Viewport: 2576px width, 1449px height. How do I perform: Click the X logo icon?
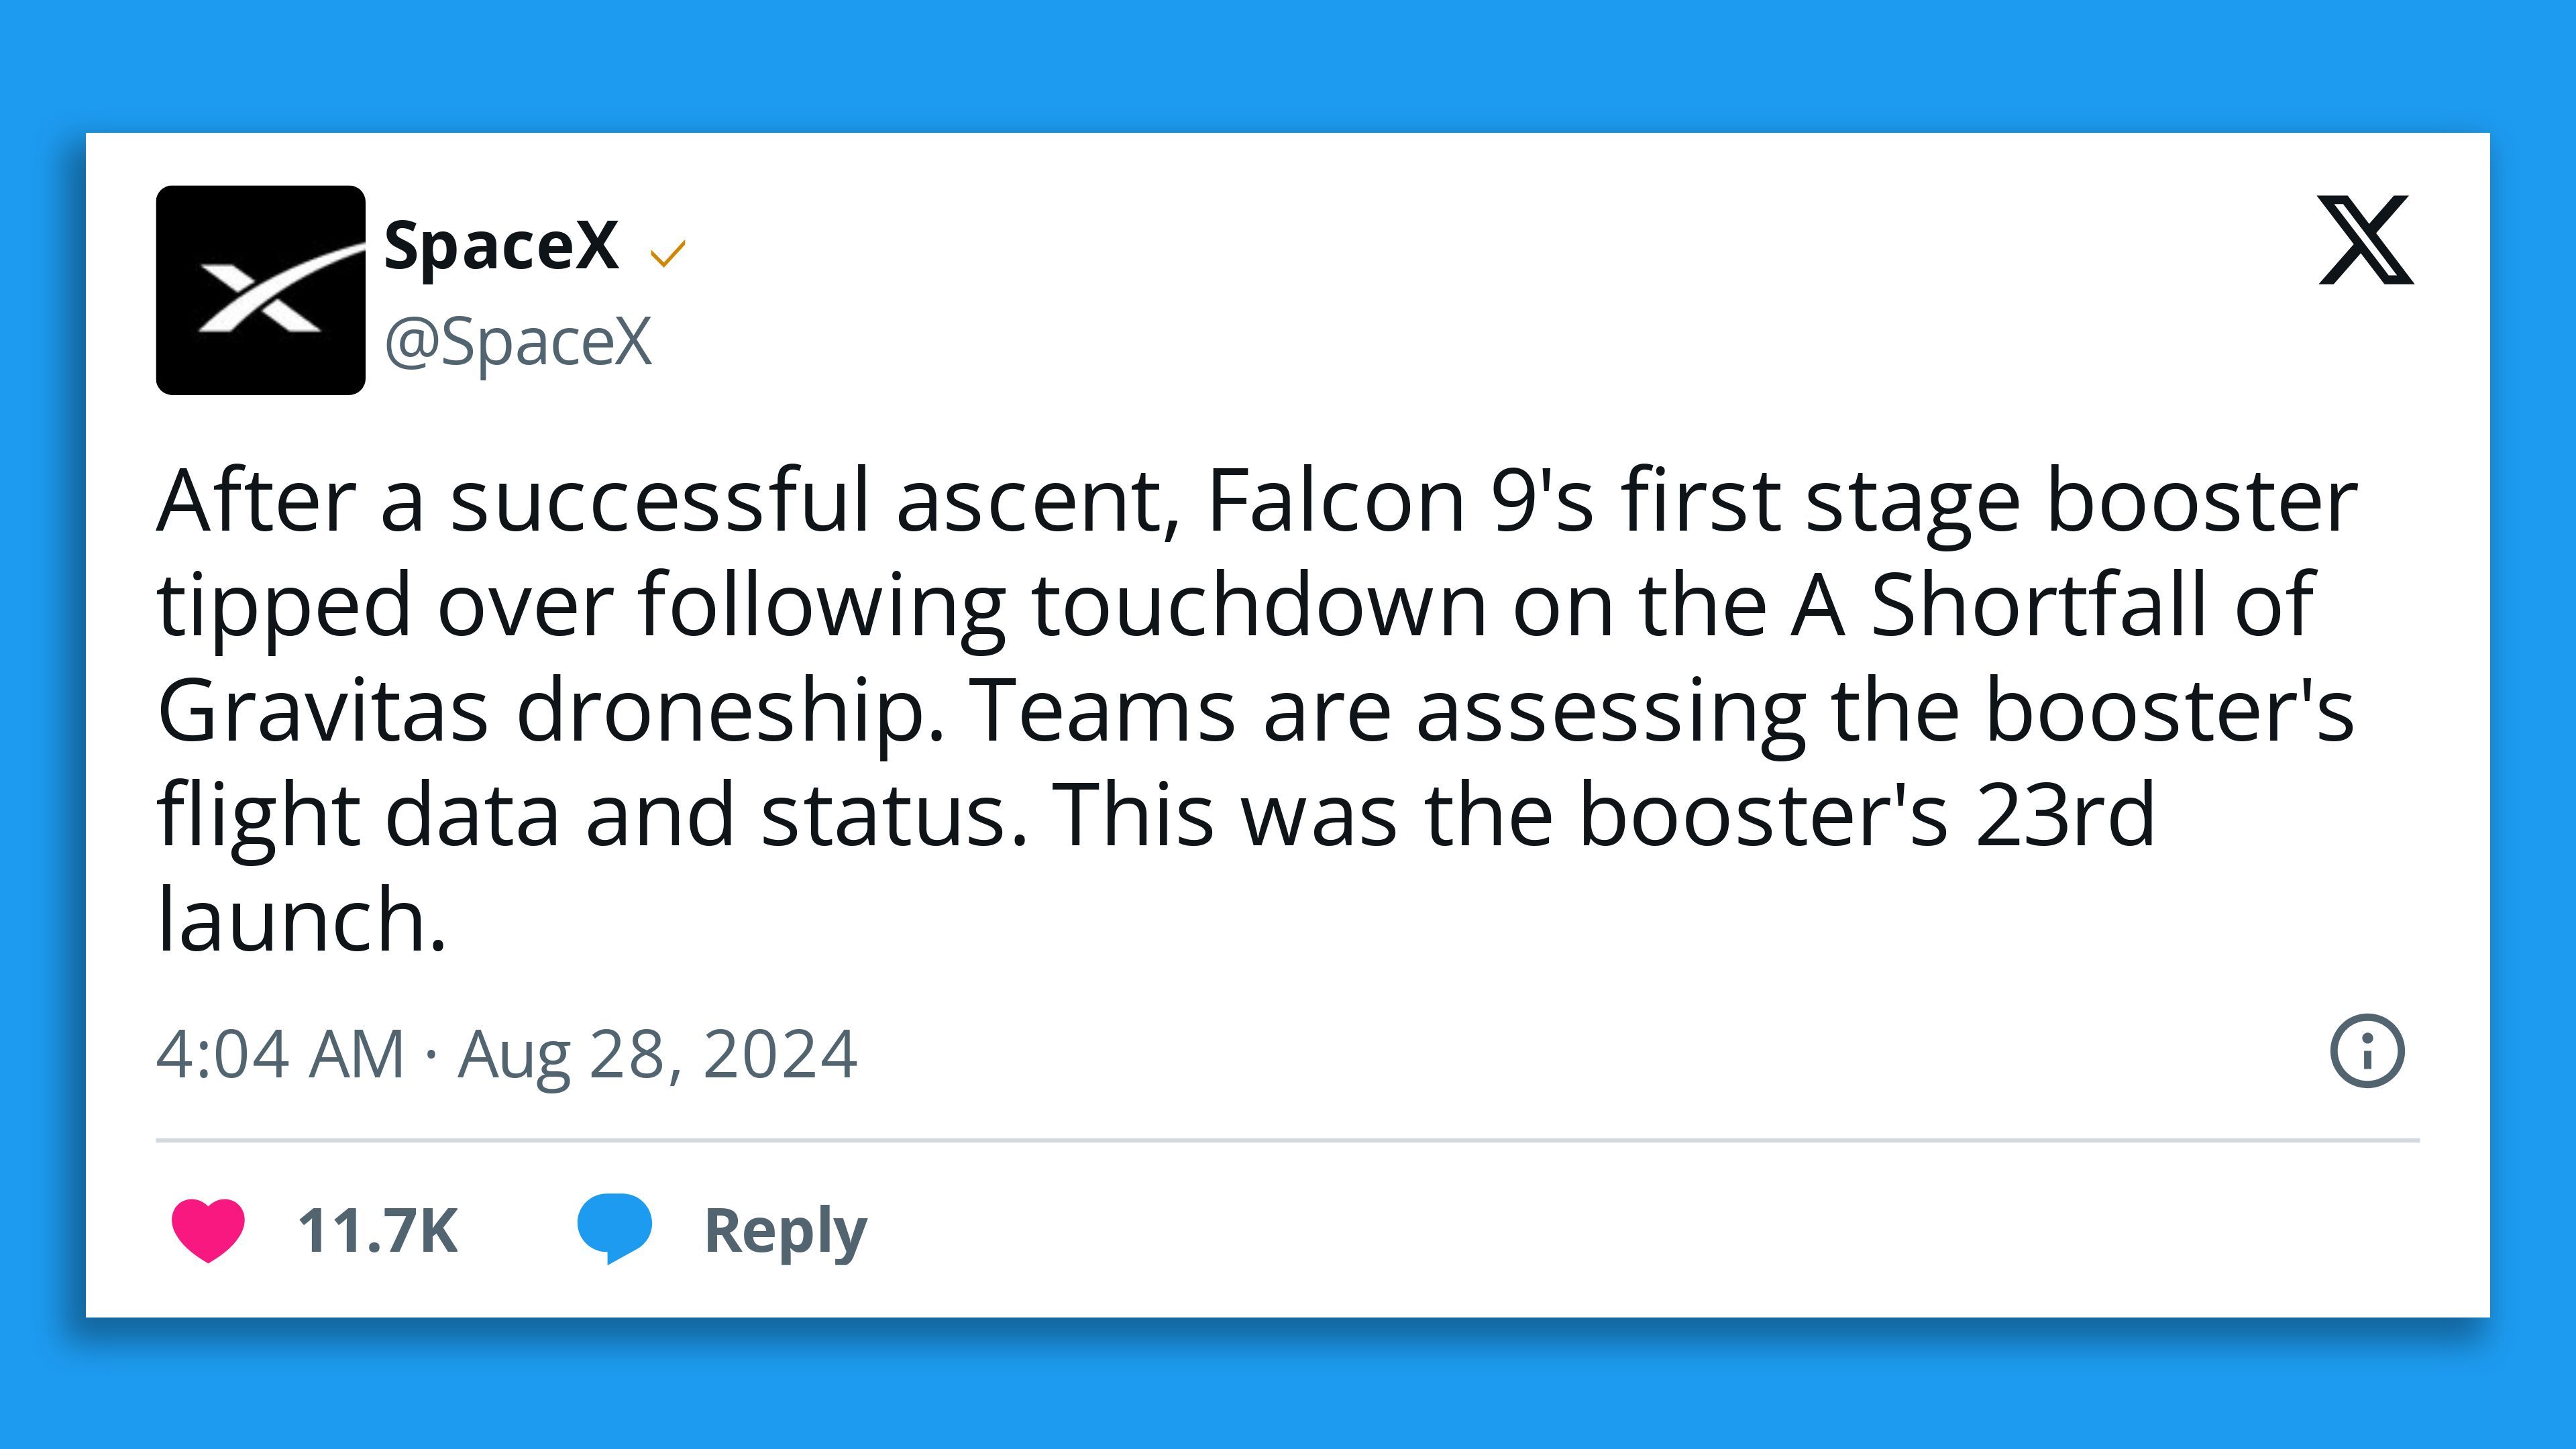pyautogui.click(x=2365, y=240)
